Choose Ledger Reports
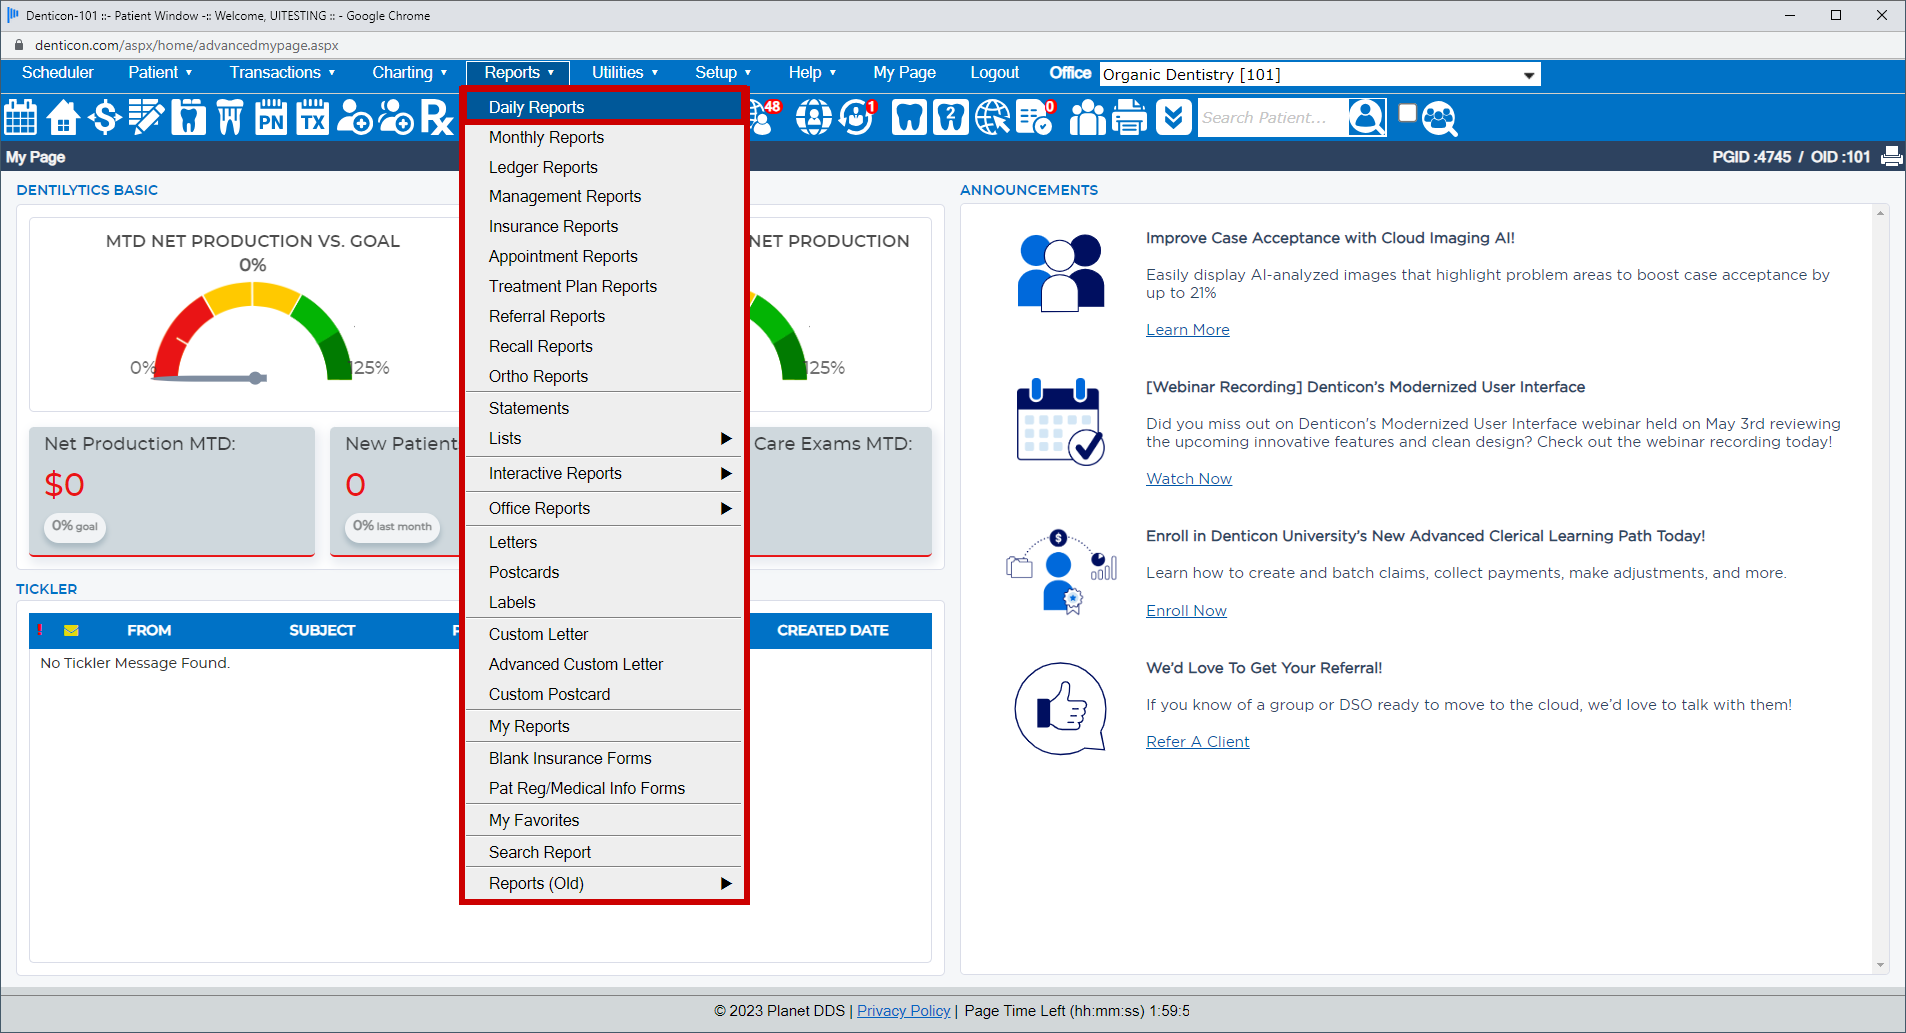1906x1033 pixels. 604,168
